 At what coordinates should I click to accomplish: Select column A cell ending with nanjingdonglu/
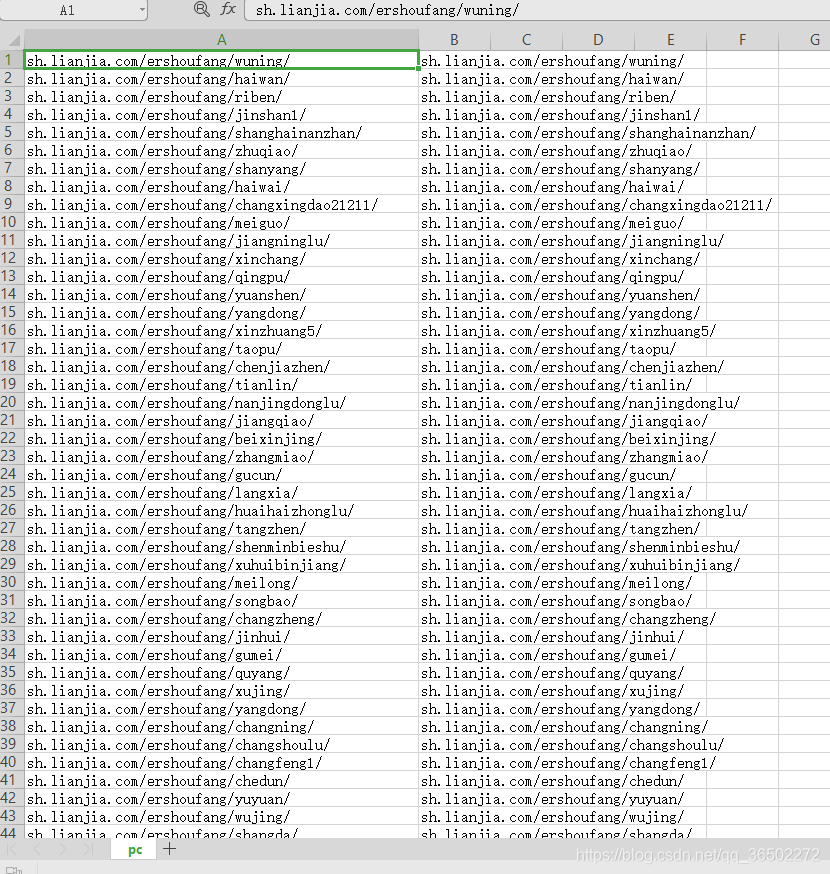[x=221, y=402]
